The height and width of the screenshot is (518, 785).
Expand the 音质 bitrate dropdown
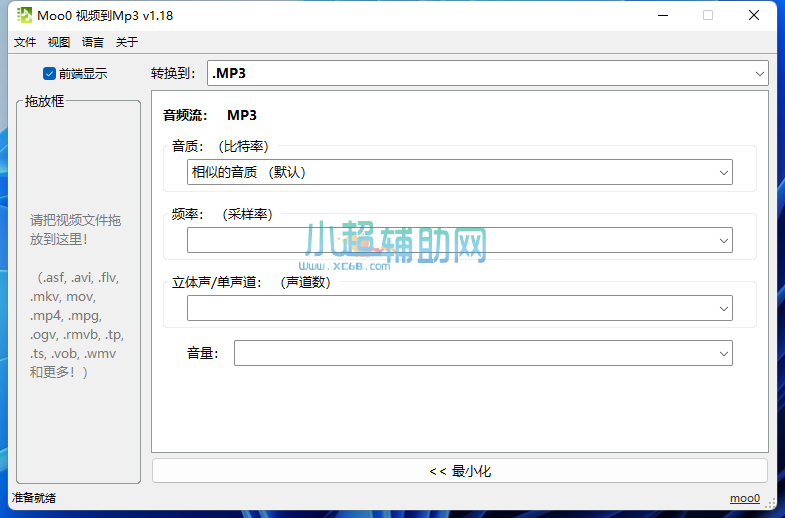tap(460, 172)
